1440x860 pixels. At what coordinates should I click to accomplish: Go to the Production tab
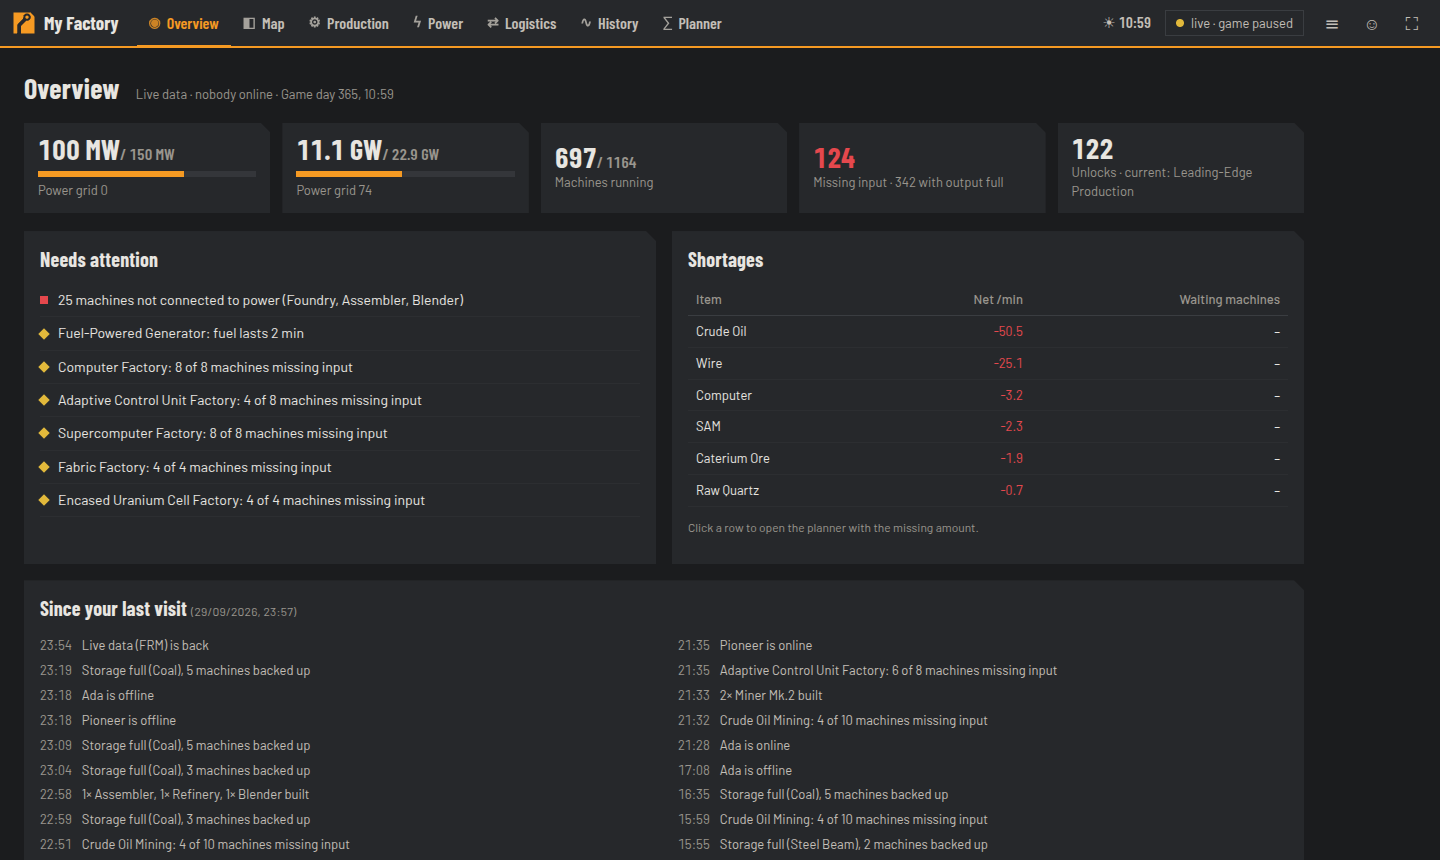[349, 24]
